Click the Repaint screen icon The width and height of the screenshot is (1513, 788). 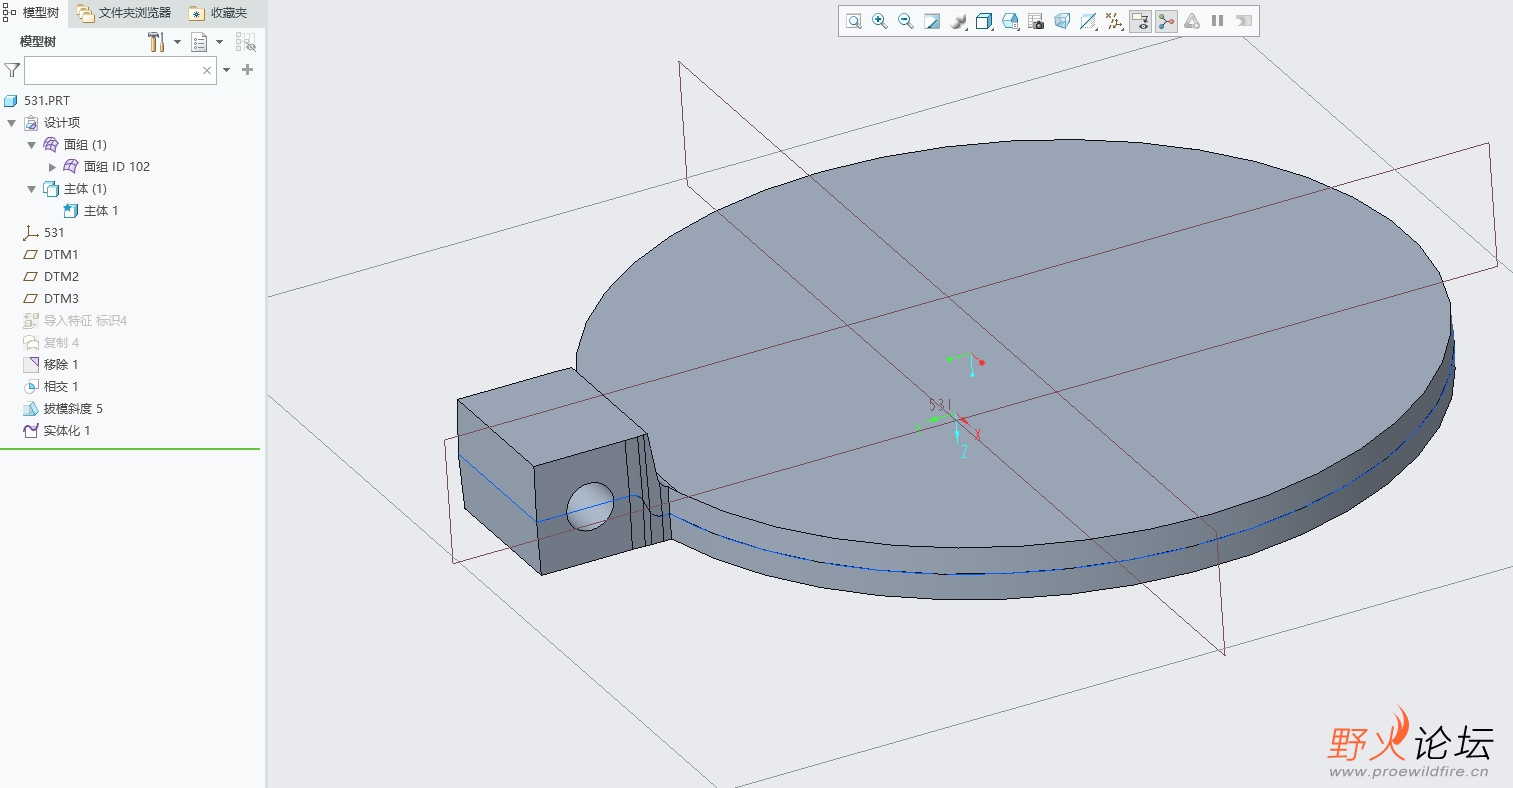point(932,21)
